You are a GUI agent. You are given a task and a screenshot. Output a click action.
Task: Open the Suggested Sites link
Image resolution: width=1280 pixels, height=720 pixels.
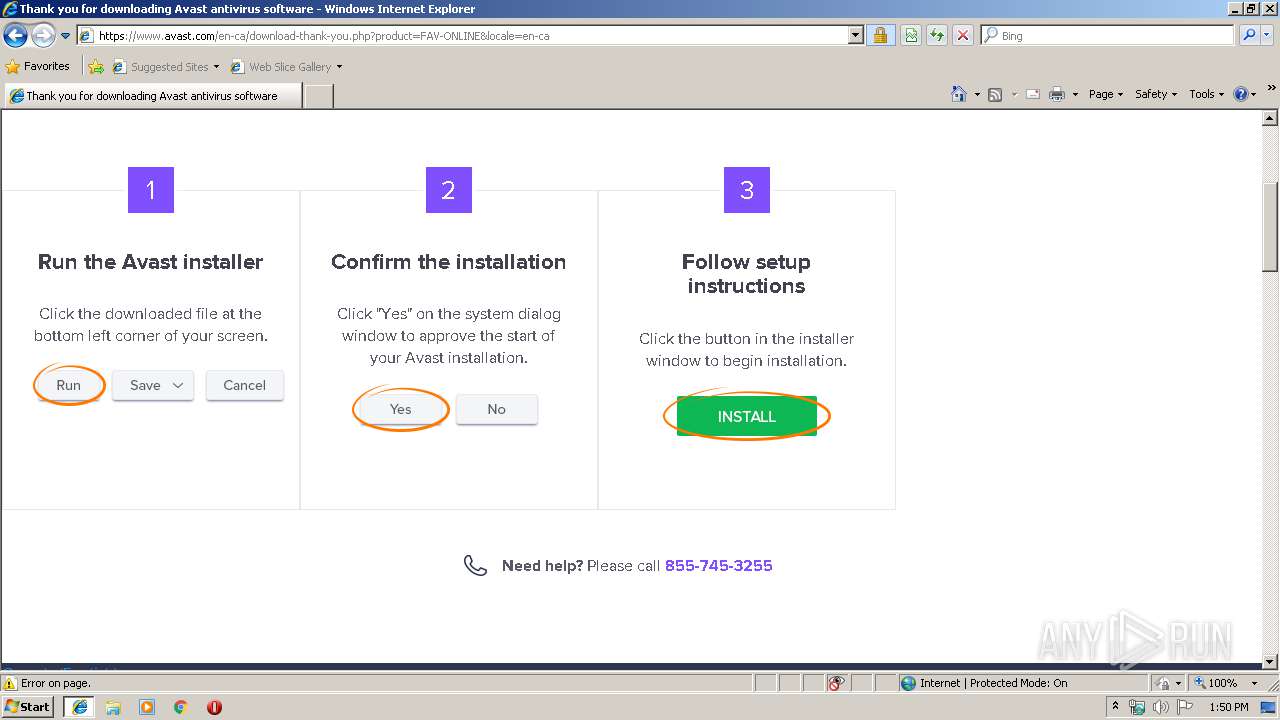click(165, 67)
